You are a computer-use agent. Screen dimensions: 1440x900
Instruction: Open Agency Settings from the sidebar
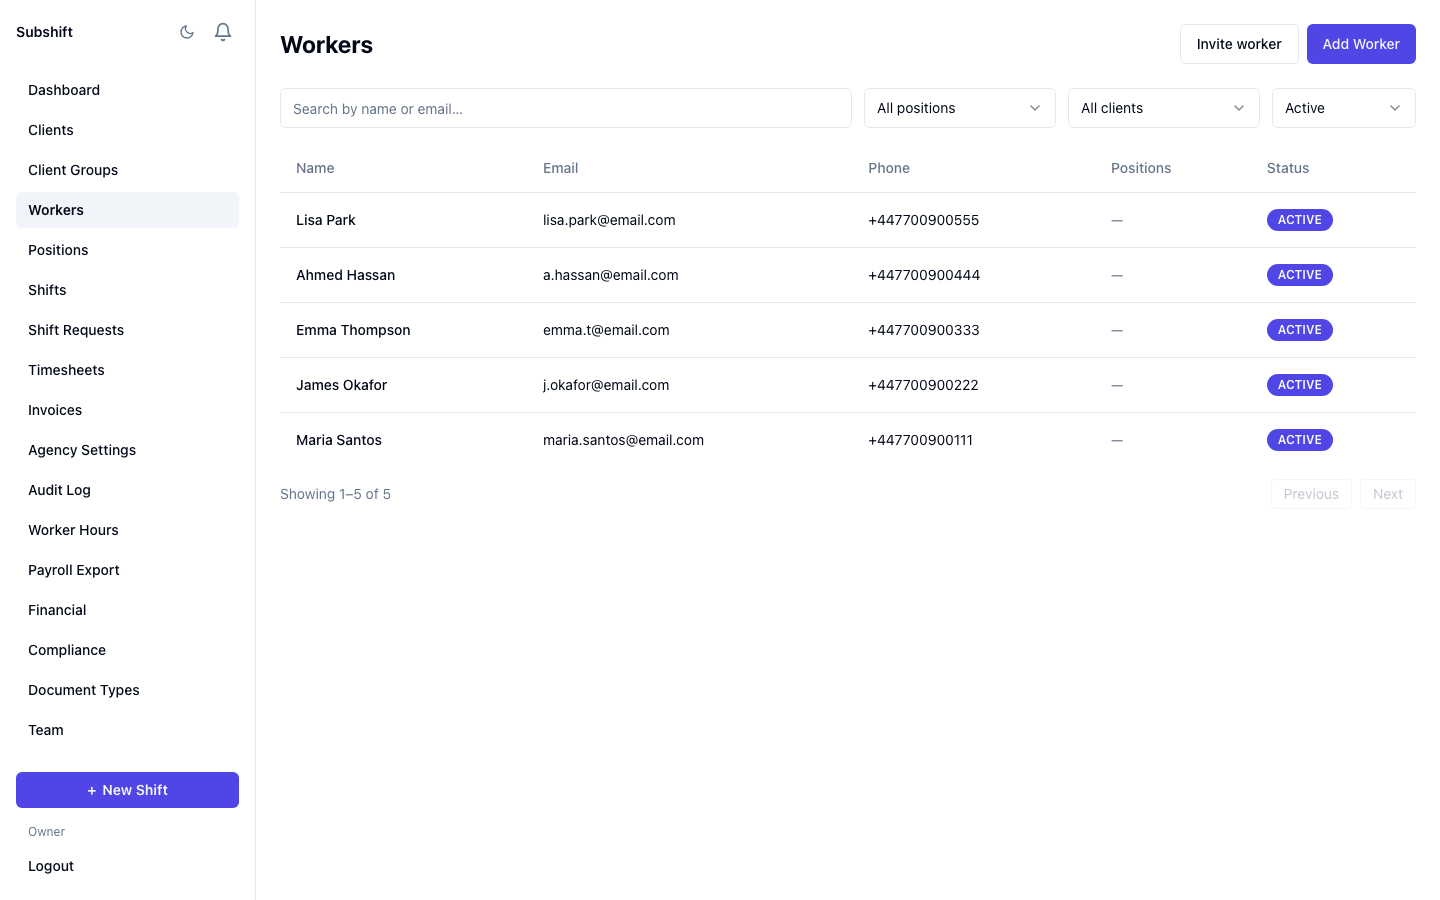(x=82, y=450)
